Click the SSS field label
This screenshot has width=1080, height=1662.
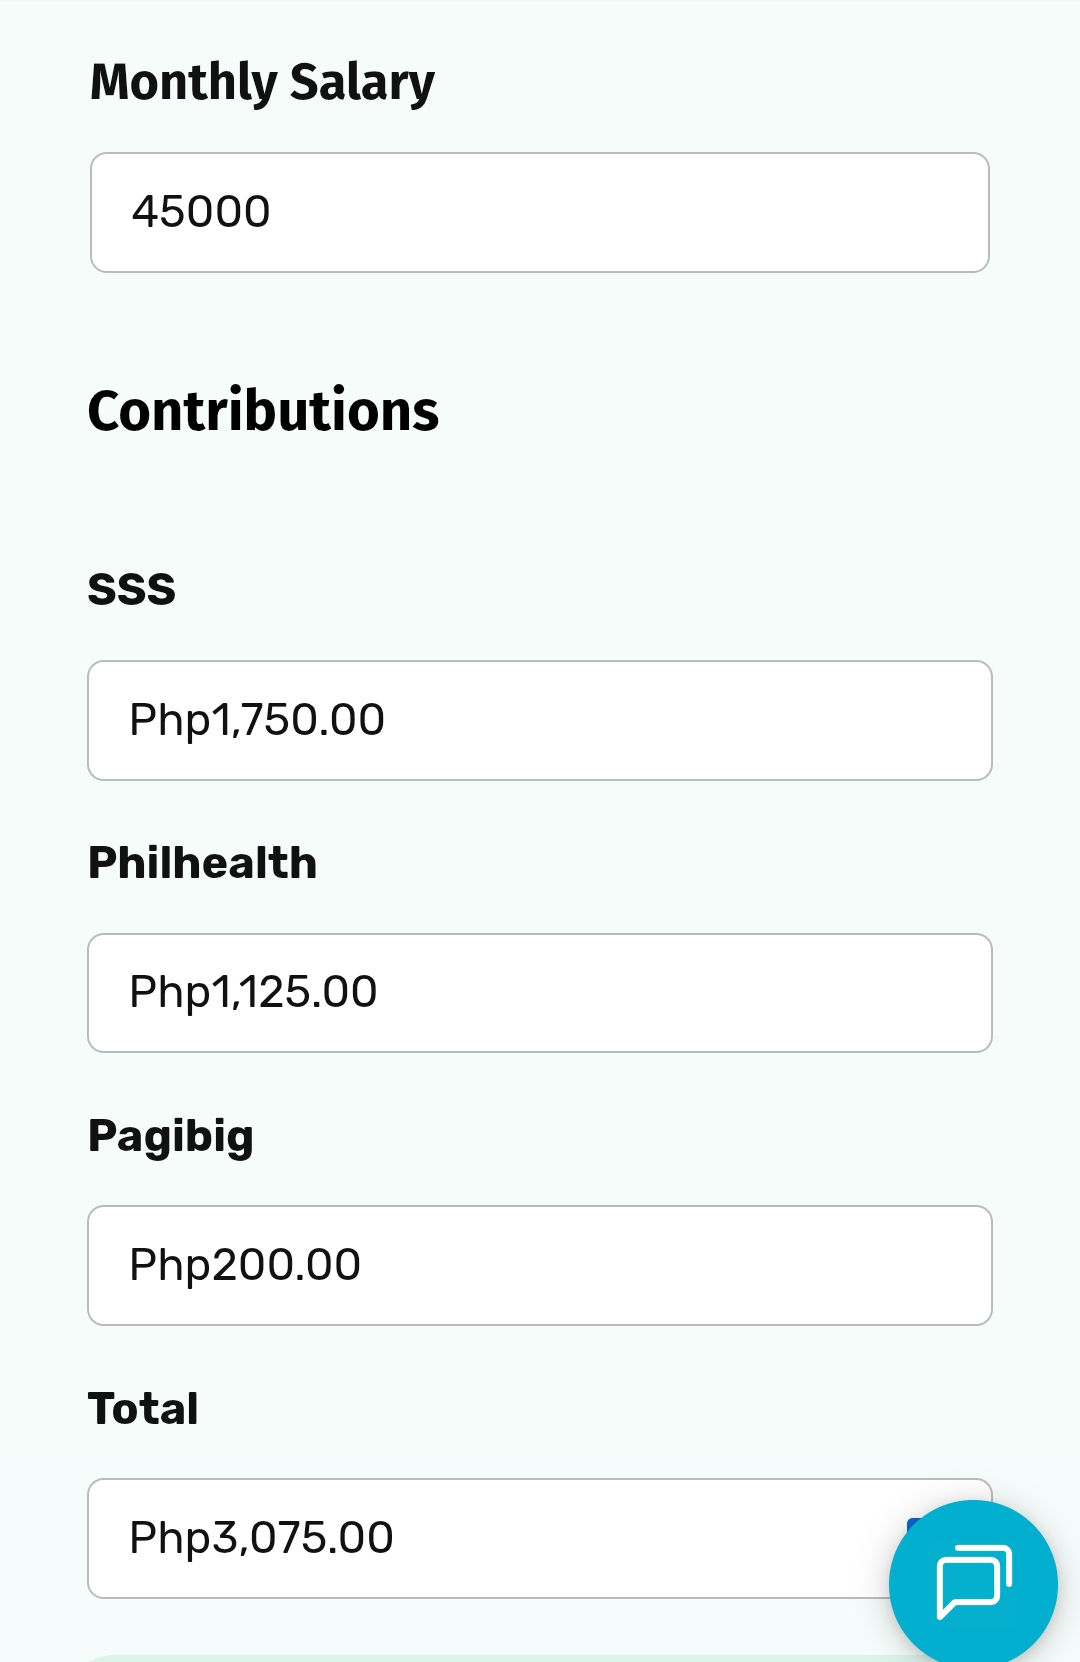point(131,589)
